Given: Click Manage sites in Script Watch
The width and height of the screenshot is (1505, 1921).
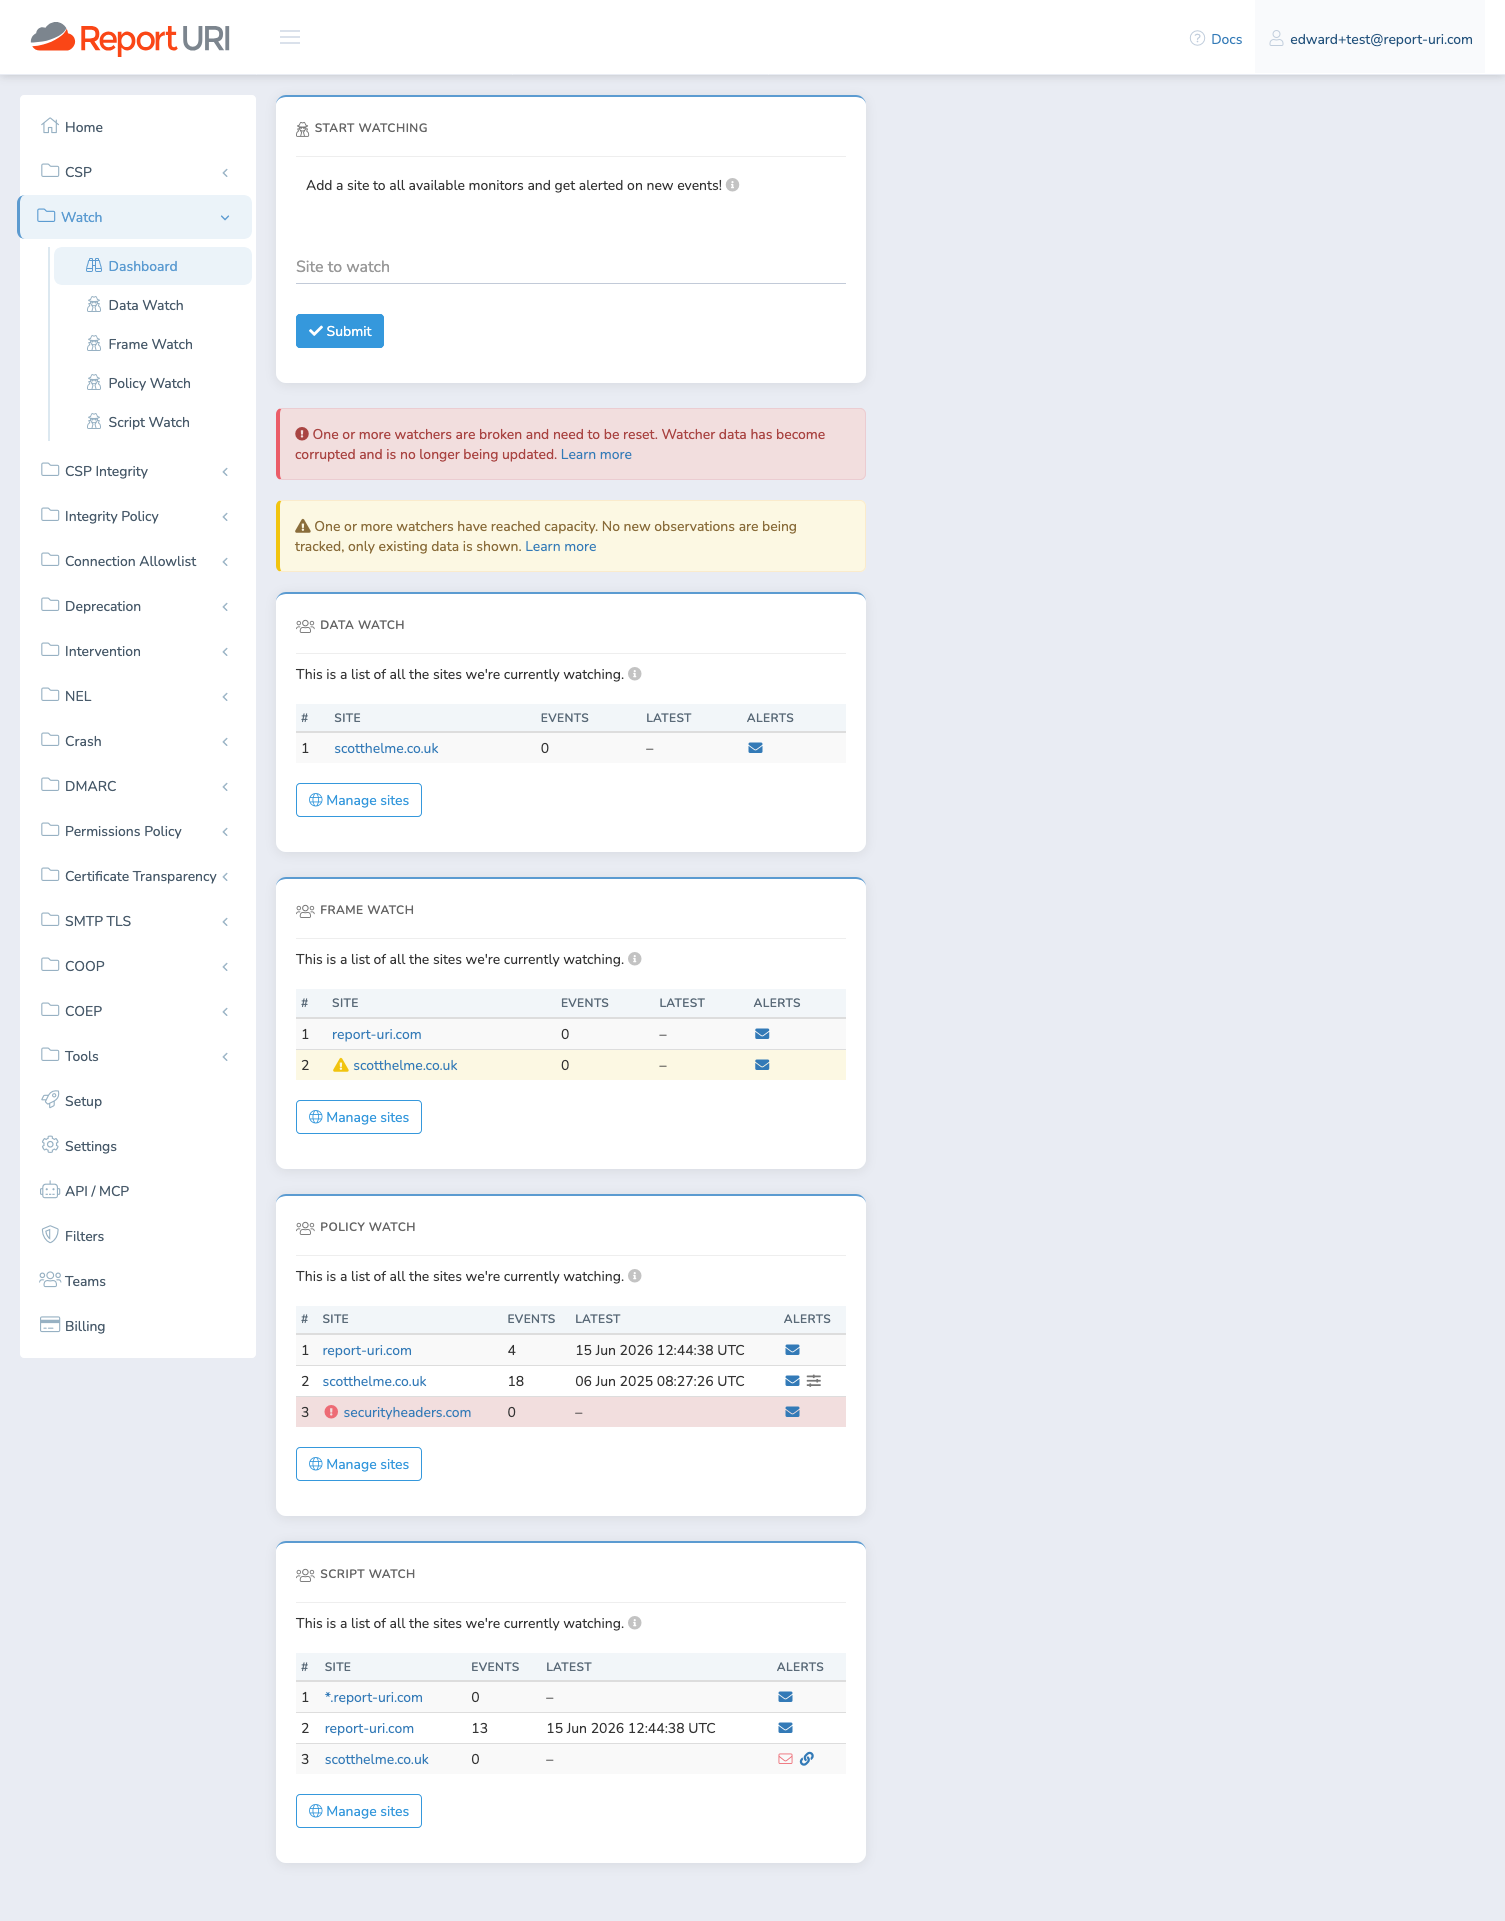Looking at the screenshot, I should pos(359,1811).
